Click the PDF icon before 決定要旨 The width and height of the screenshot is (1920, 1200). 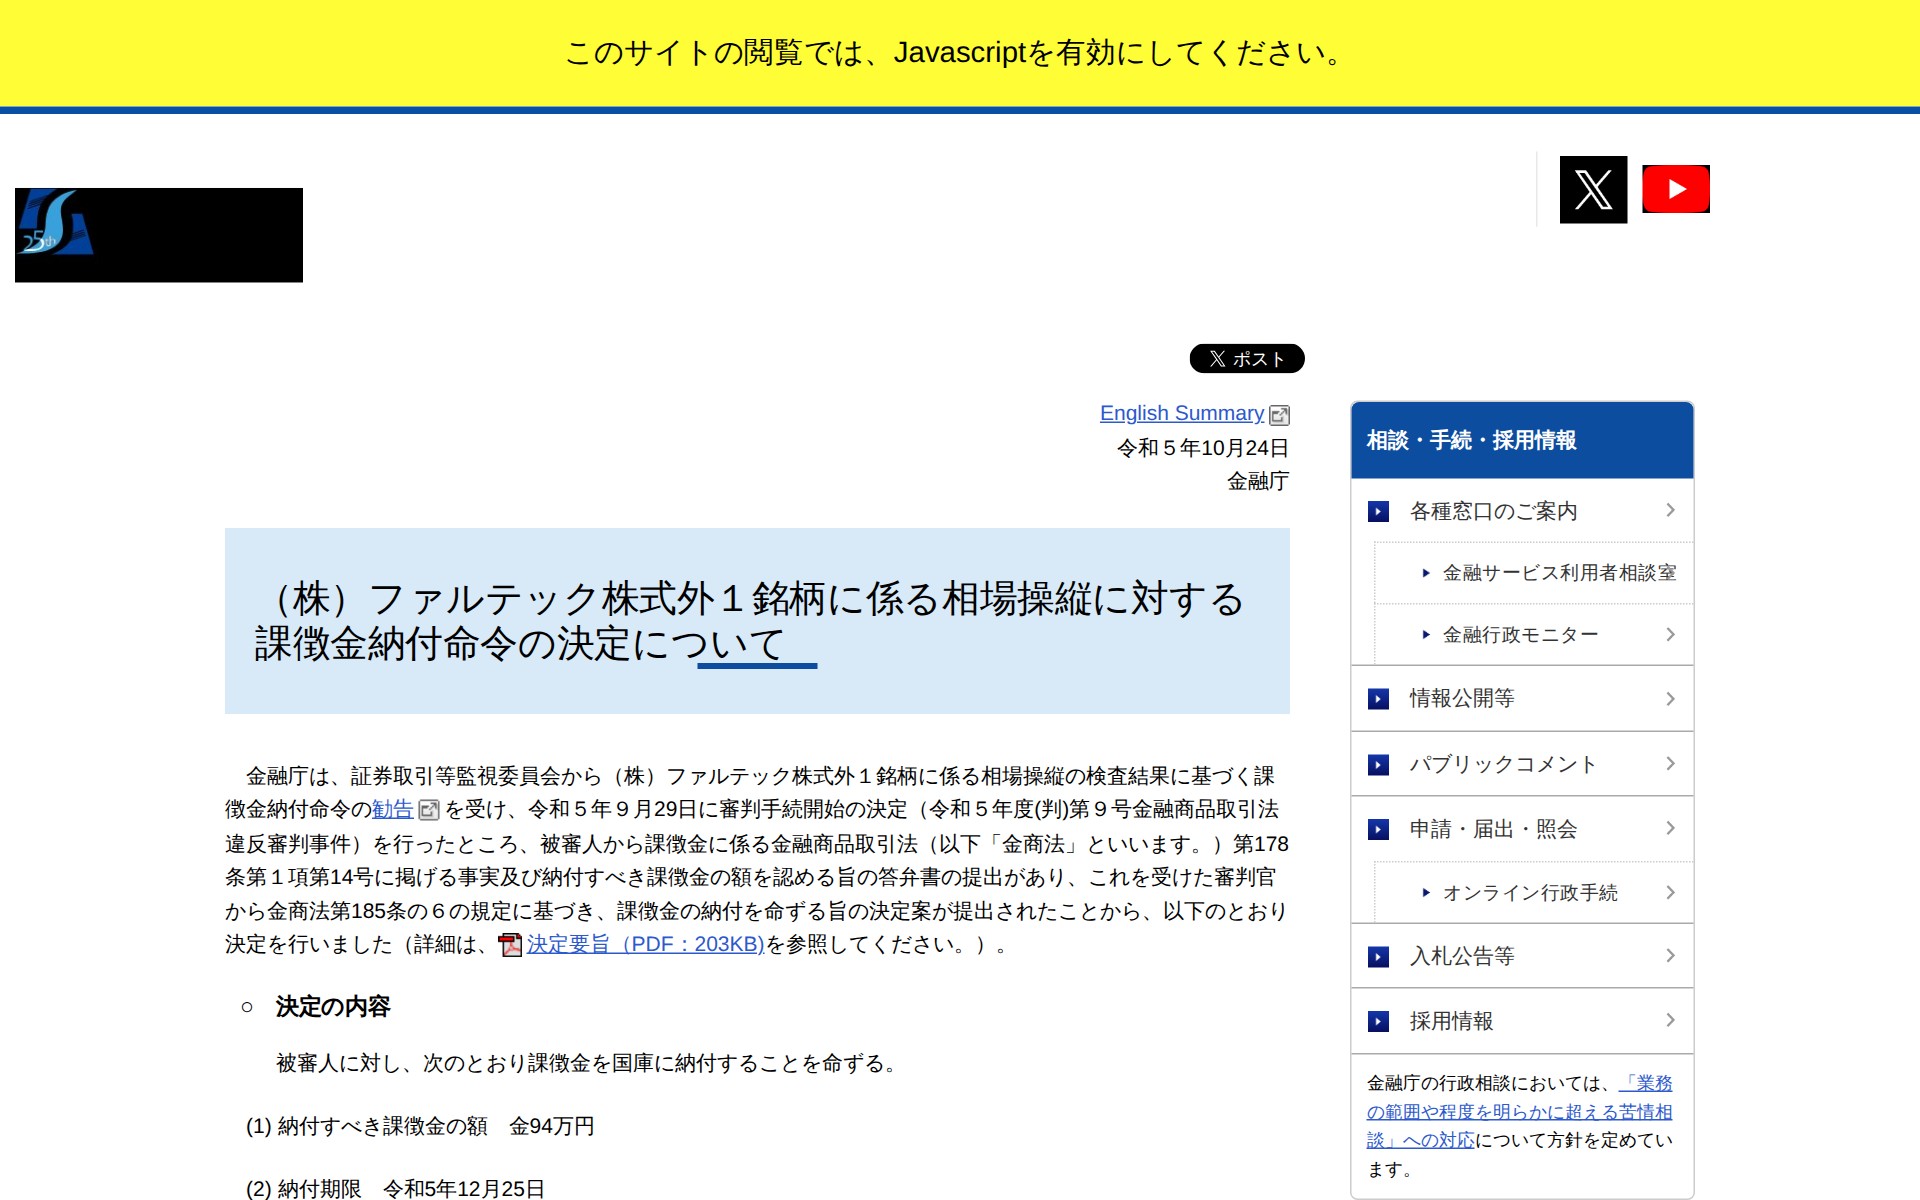510,945
